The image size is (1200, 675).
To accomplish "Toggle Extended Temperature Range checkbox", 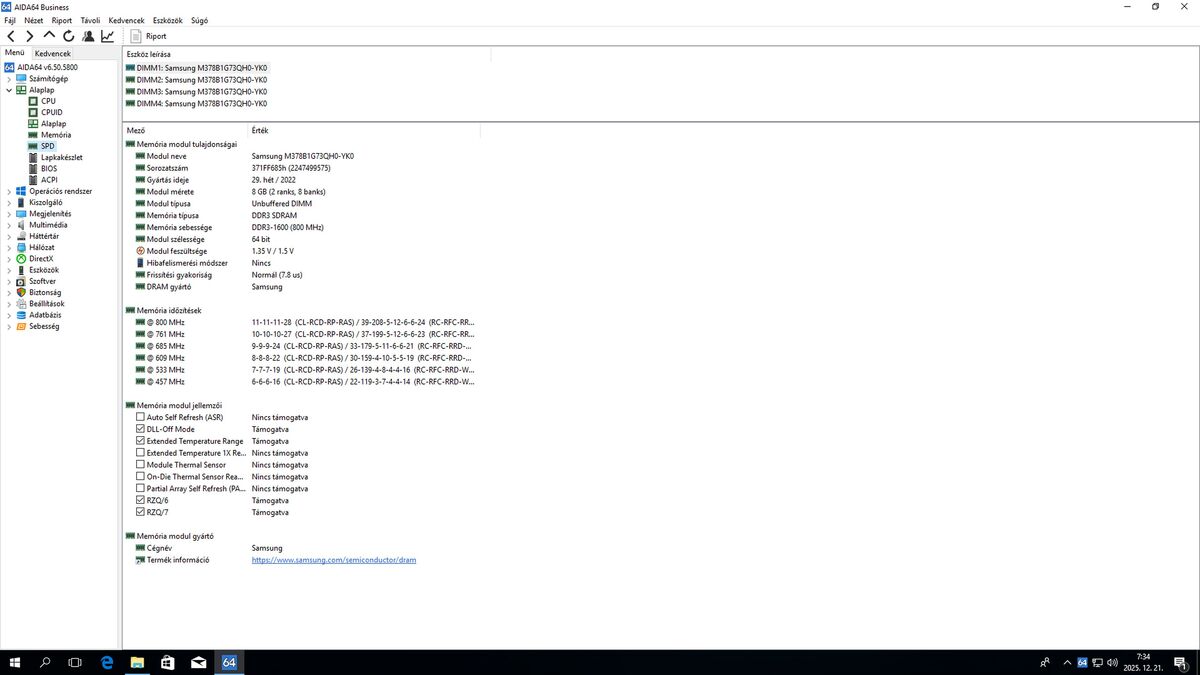I will tap(140, 441).
